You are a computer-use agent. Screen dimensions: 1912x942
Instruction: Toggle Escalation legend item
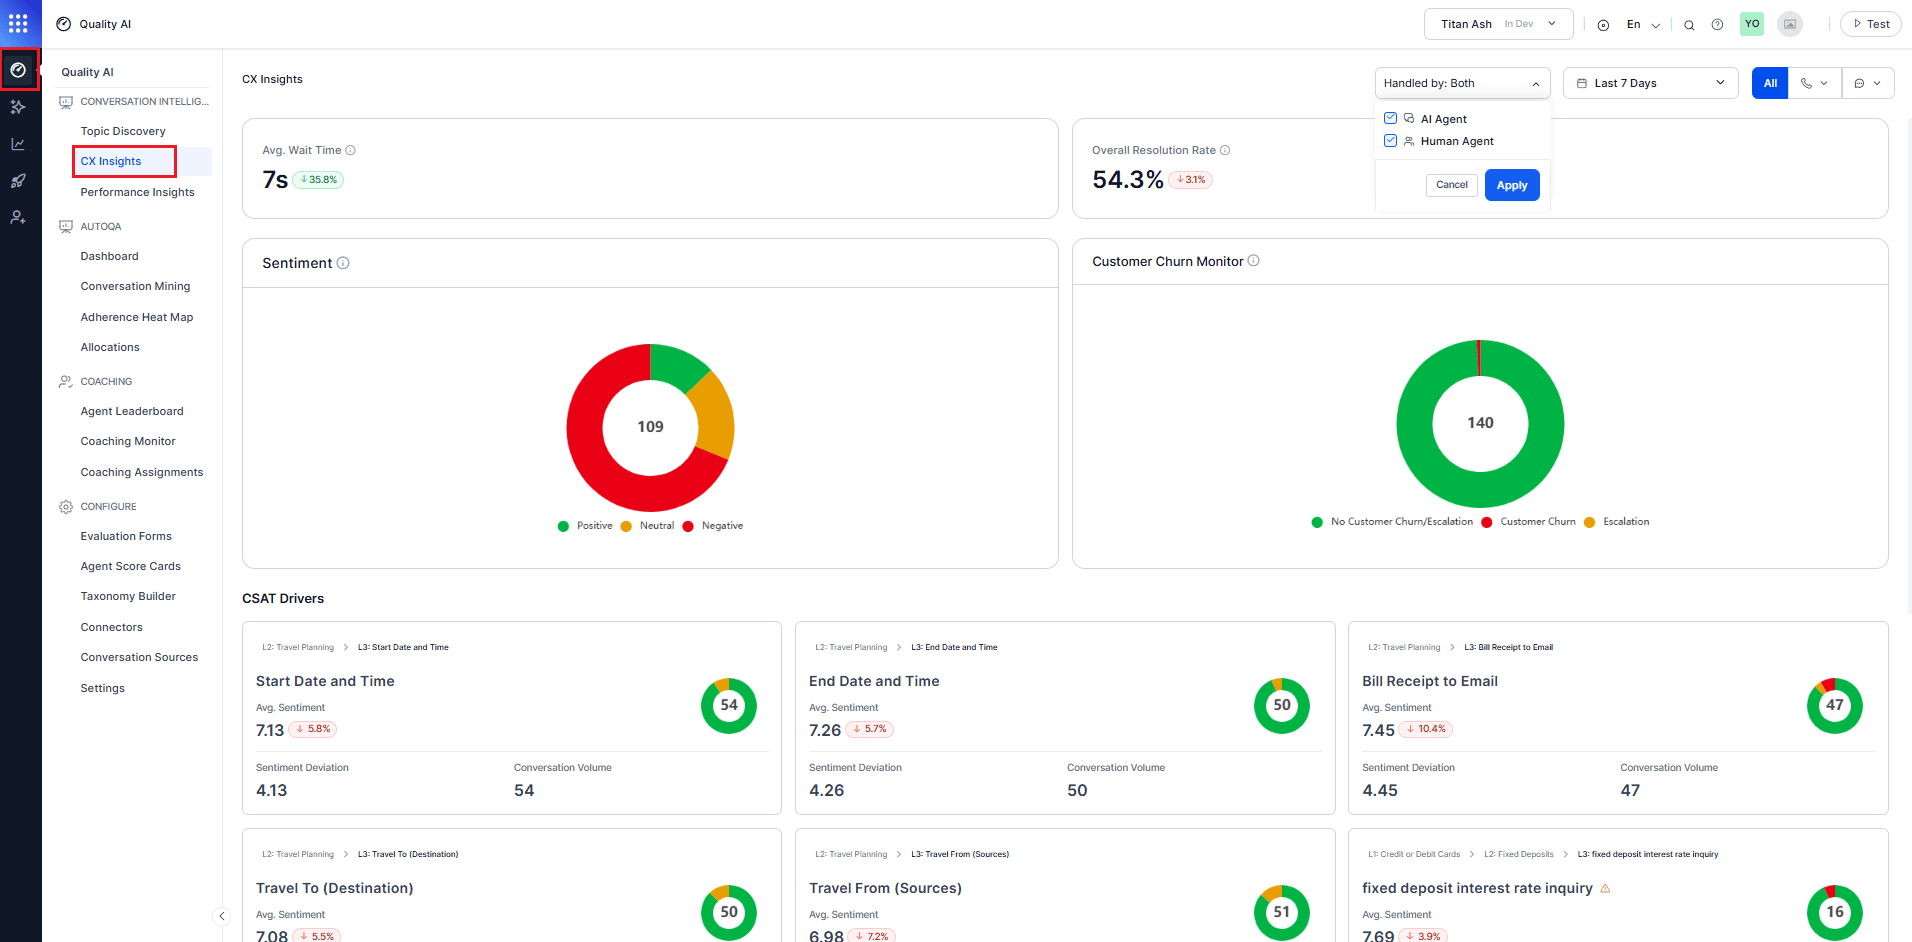[x=1617, y=522]
